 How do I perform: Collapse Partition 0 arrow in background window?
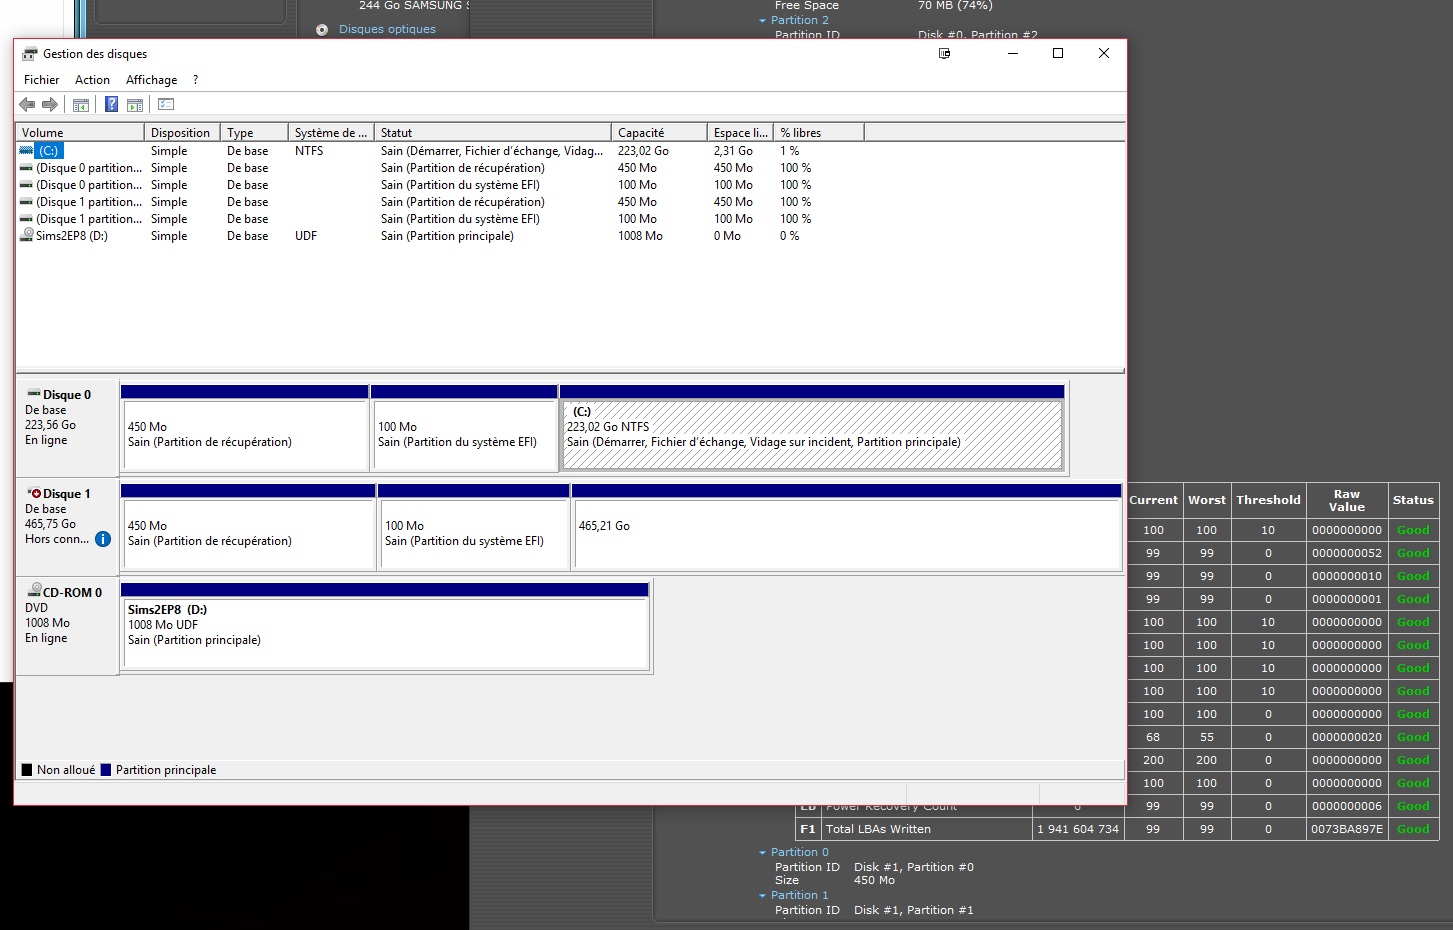tap(763, 853)
